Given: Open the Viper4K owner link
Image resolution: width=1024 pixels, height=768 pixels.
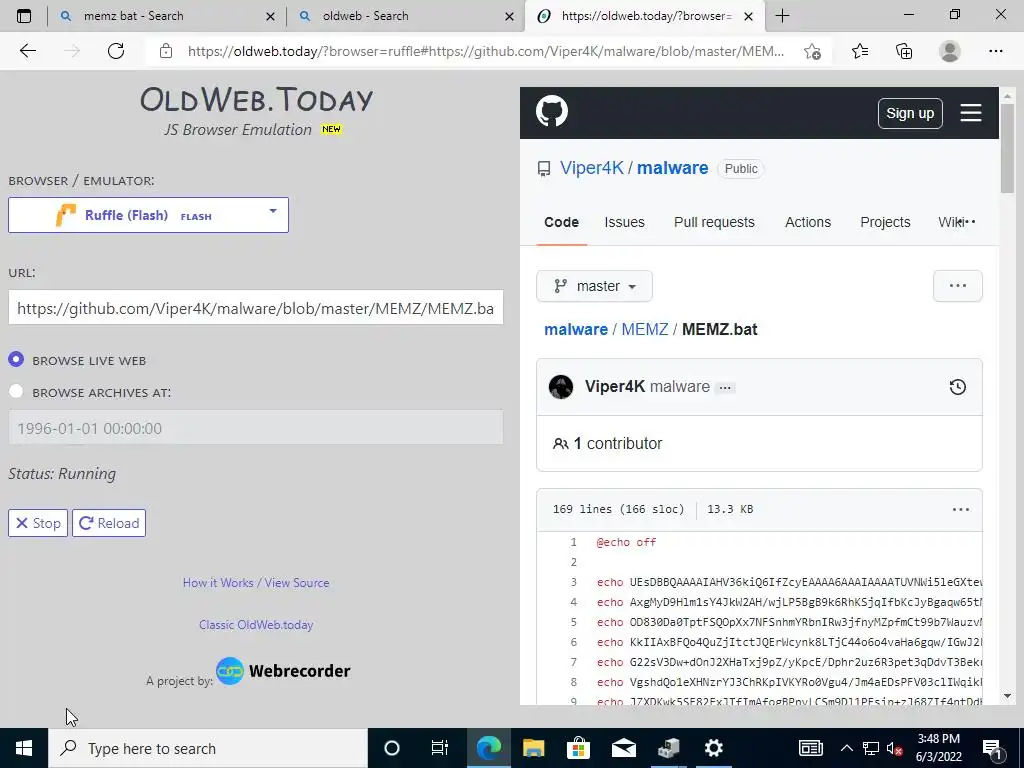Looking at the screenshot, I should click(591, 168).
